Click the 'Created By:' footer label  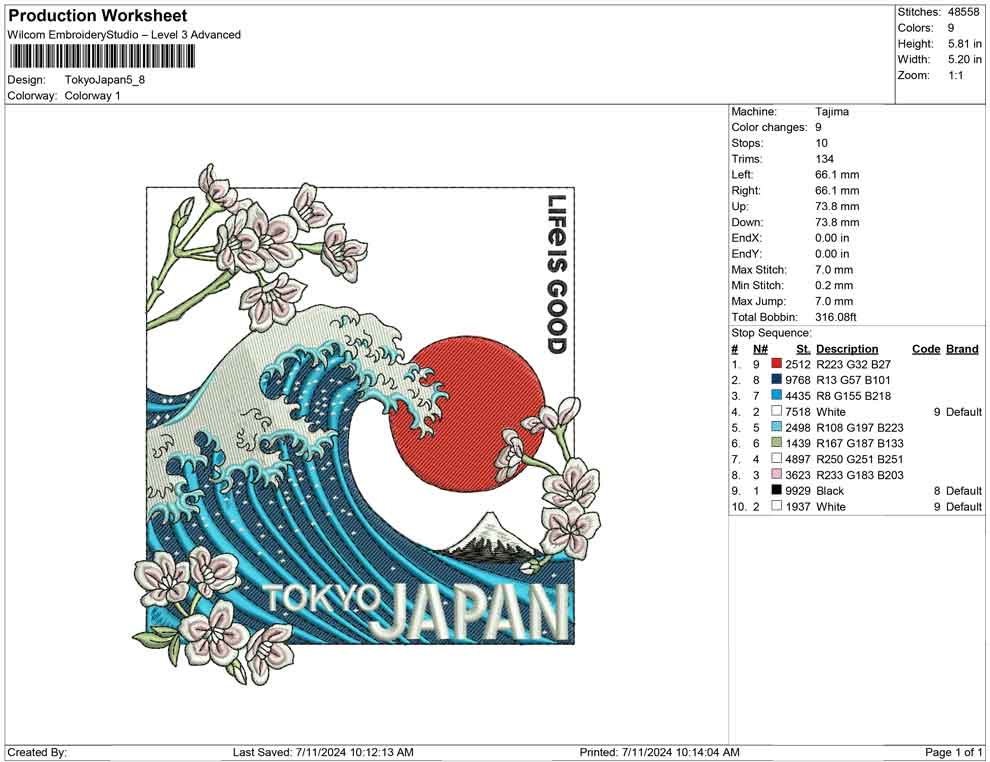pos(37,752)
